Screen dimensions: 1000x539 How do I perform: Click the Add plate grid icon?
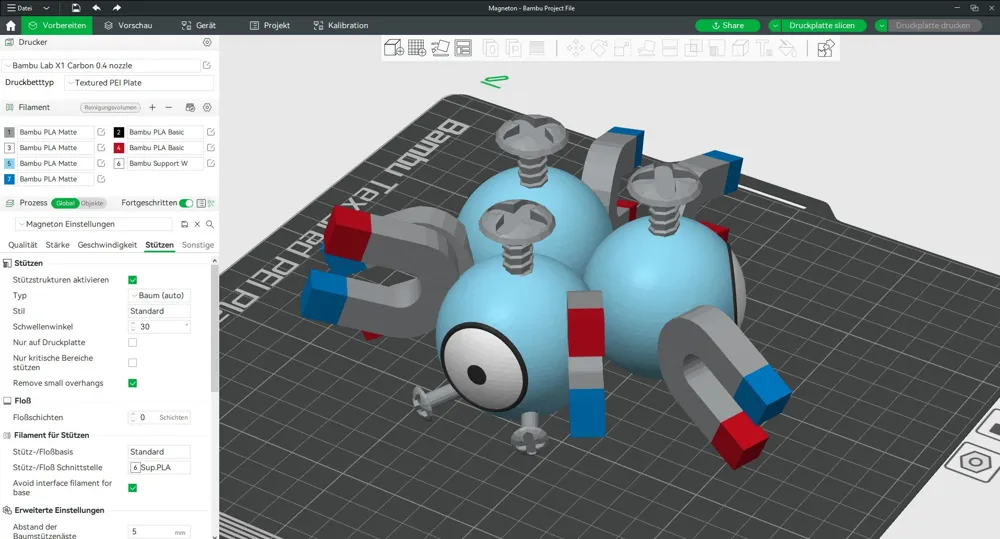click(x=416, y=48)
